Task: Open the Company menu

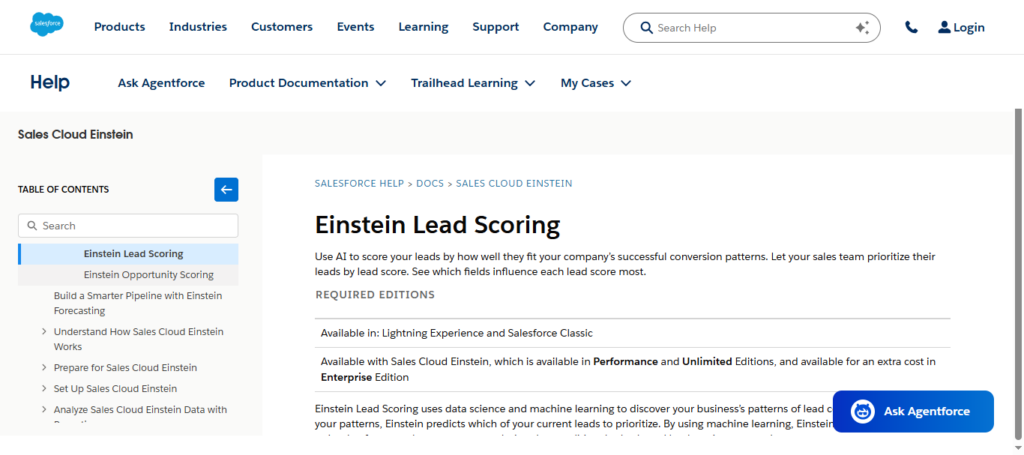Action: click(x=571, y=27)
